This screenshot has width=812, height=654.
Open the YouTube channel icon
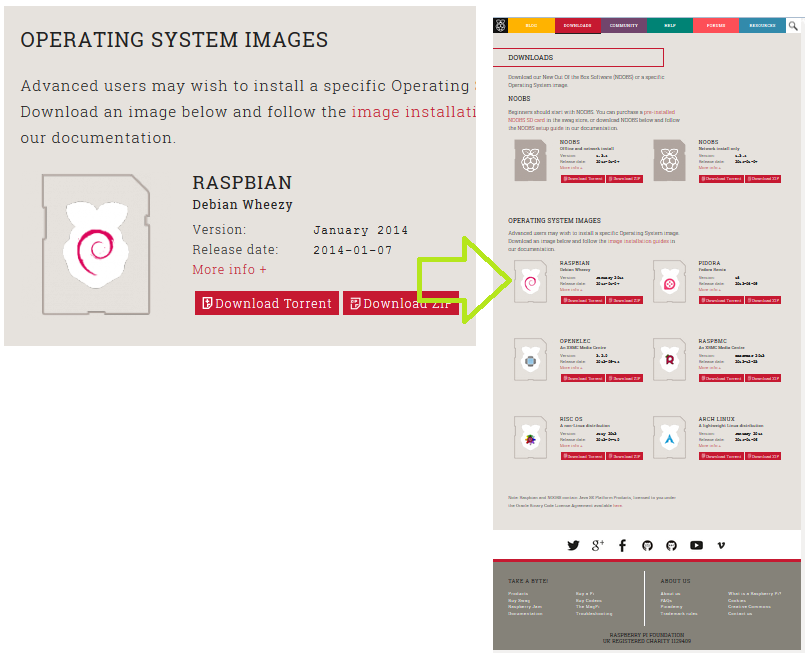pyautogui.click(x=696, y=545)
